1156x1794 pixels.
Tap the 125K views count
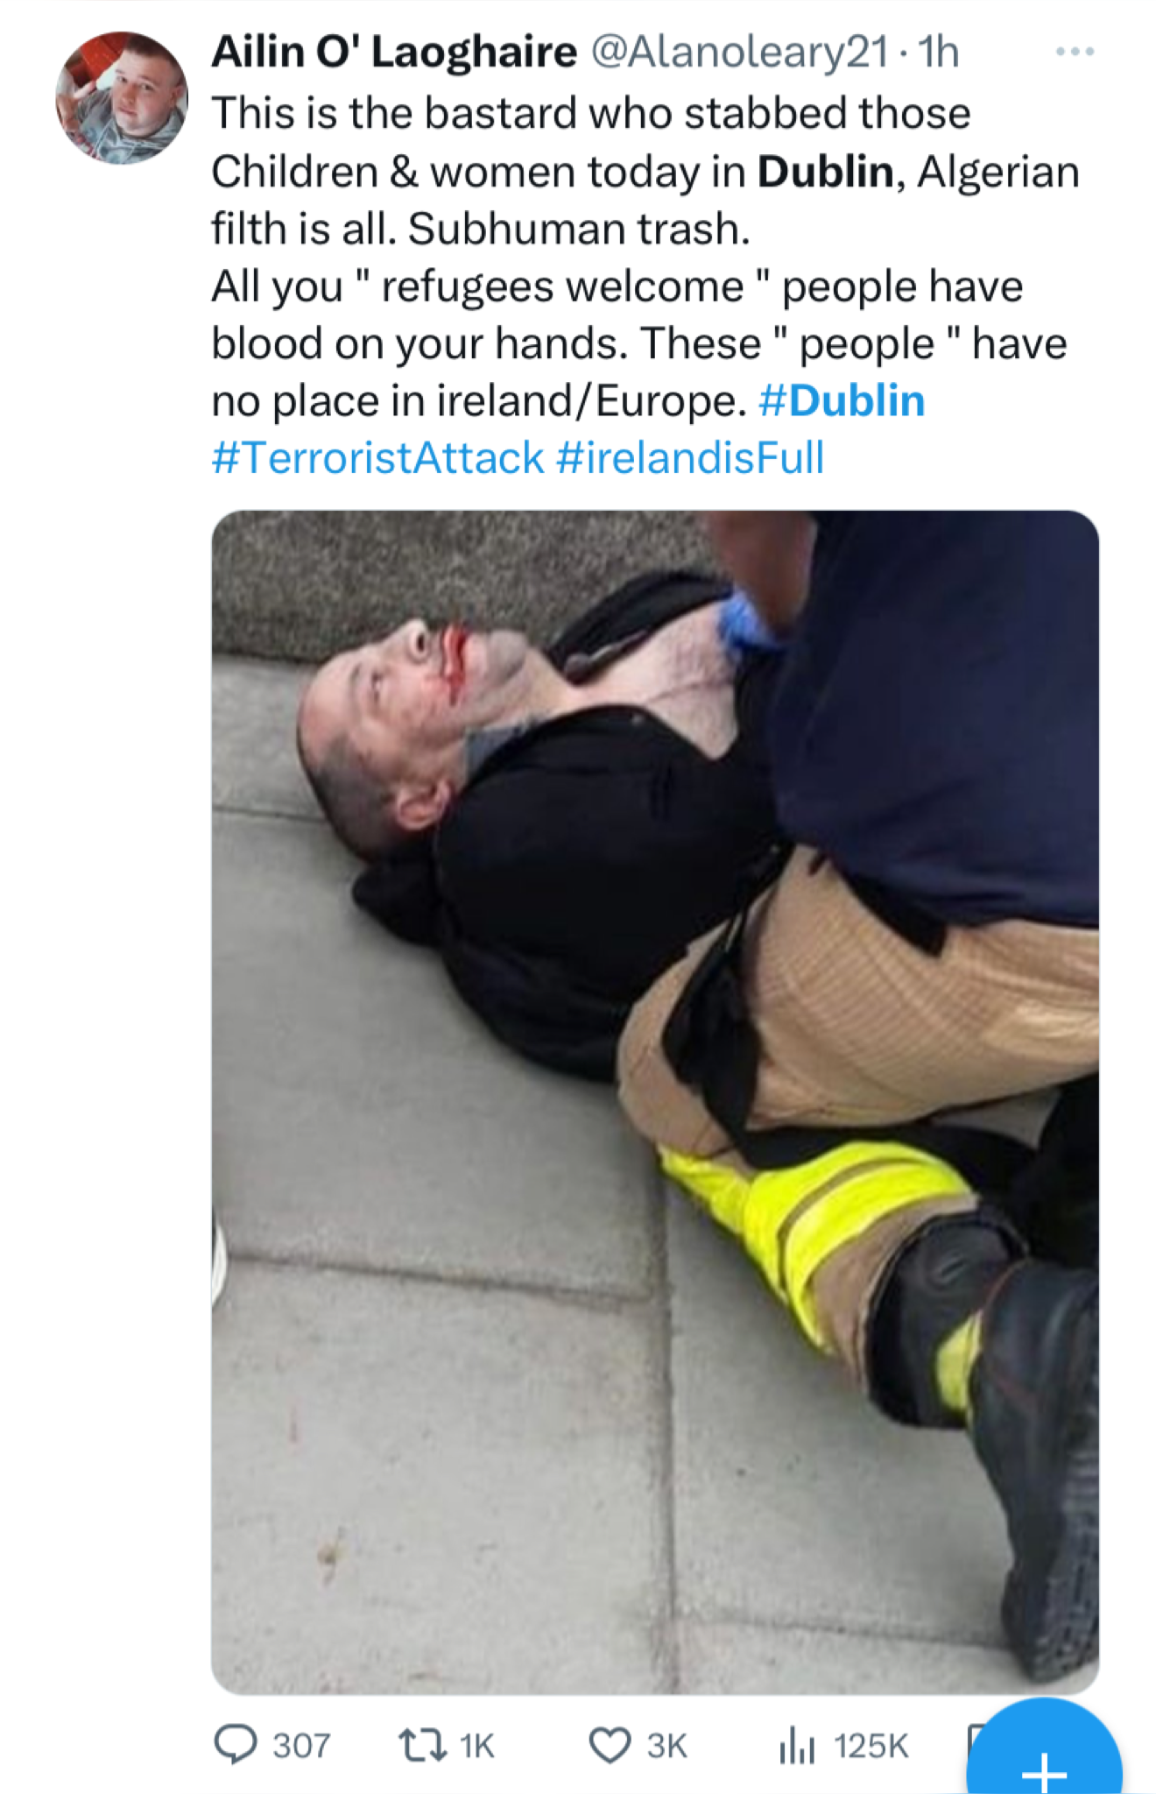point(871,1746)
